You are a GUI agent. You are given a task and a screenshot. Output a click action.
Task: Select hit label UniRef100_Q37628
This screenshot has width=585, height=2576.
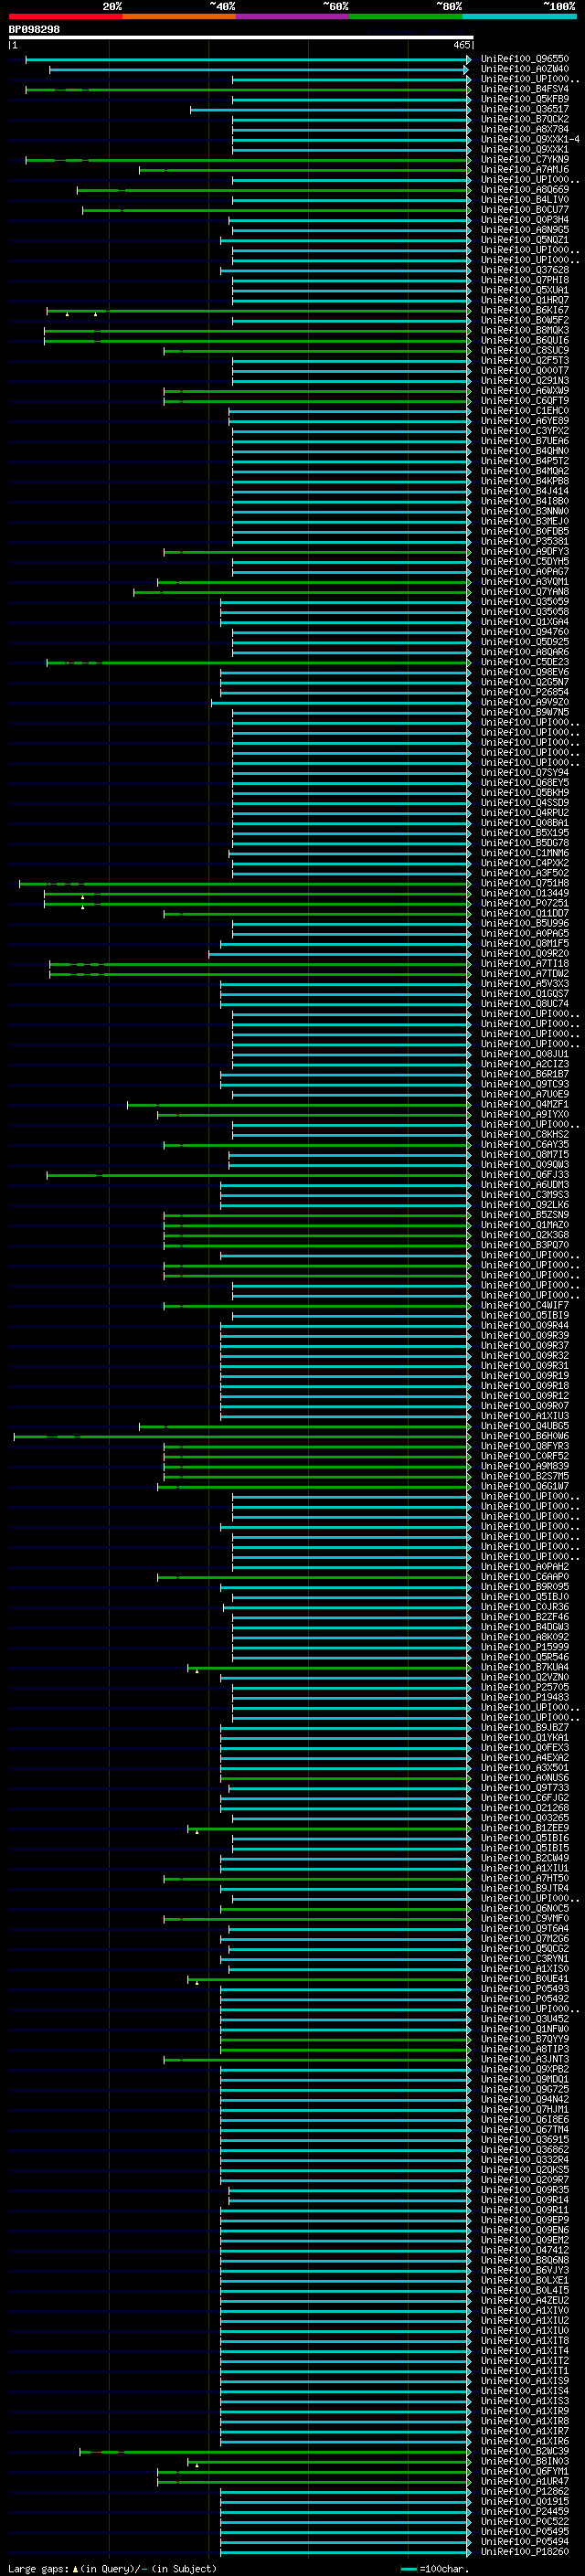pyautogui.click(x=525, y=270)
